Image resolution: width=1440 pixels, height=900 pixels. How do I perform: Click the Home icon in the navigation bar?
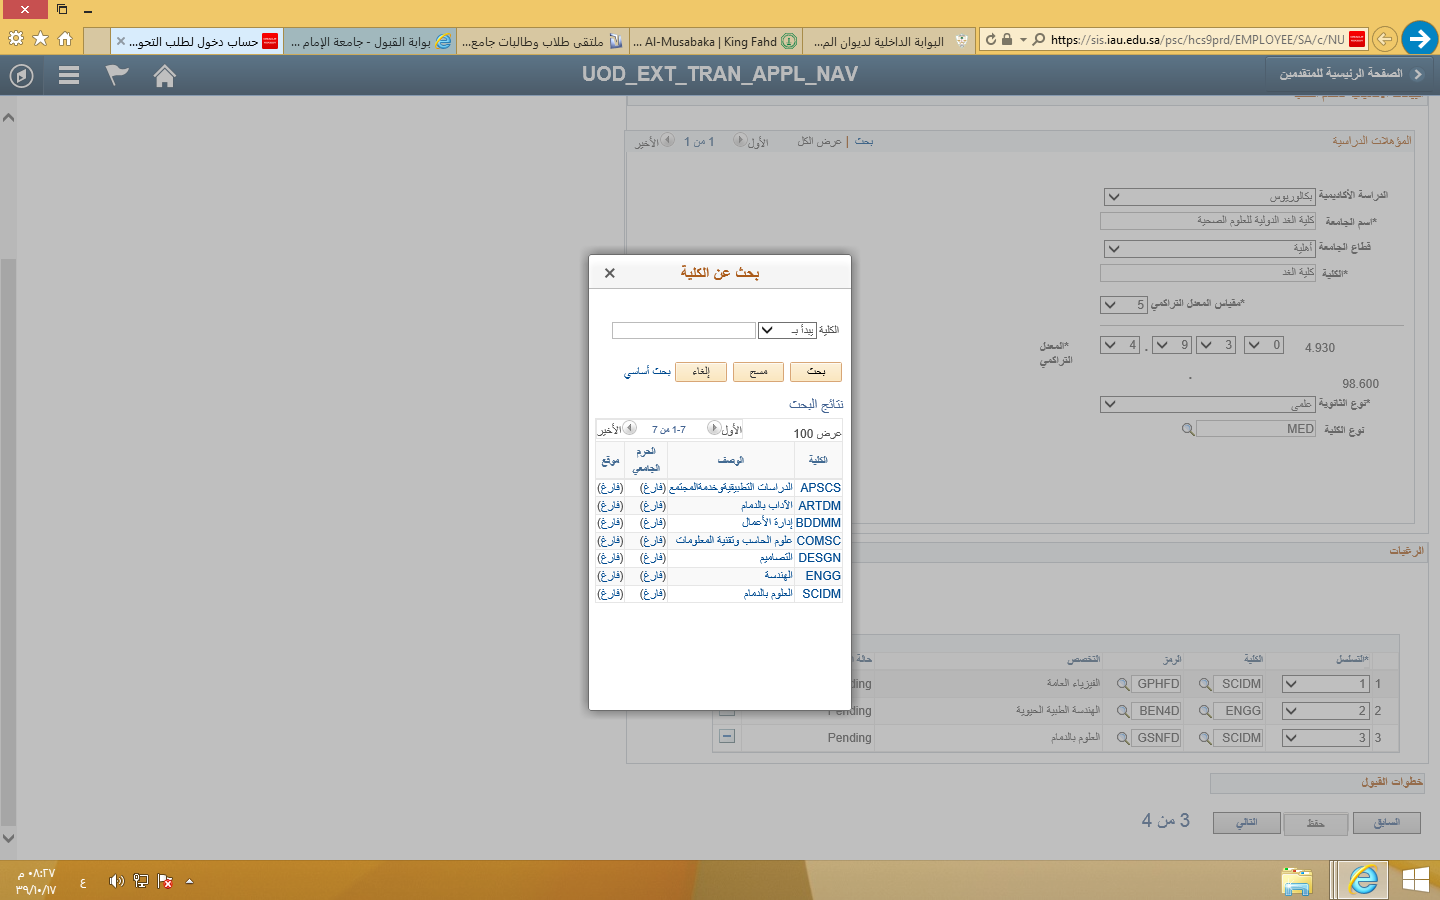point(165,76)
